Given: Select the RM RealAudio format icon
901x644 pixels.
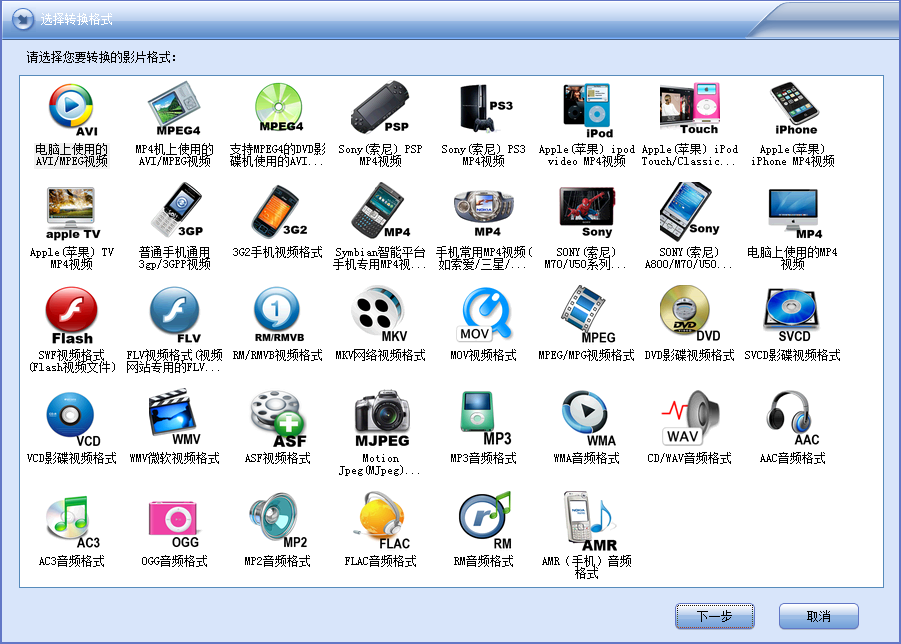Looking at the screenshot, I should point(484,521).
